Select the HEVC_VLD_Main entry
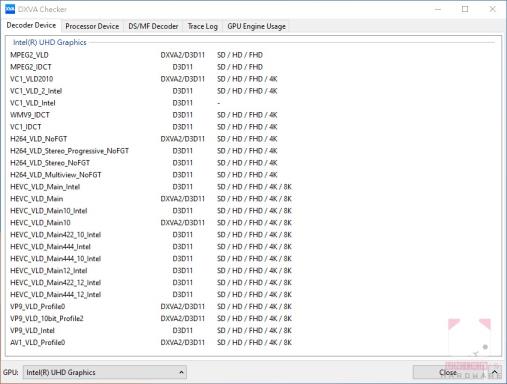The image size is (507, 384). click(37, 199)
